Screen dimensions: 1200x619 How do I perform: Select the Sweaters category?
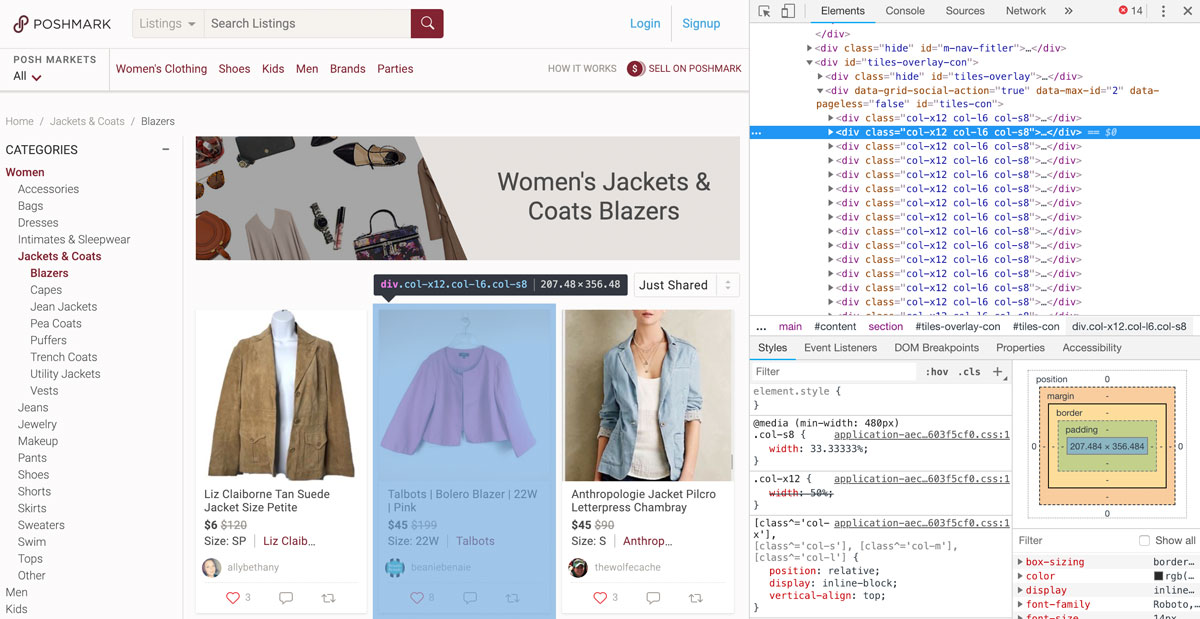coord(41,525)
